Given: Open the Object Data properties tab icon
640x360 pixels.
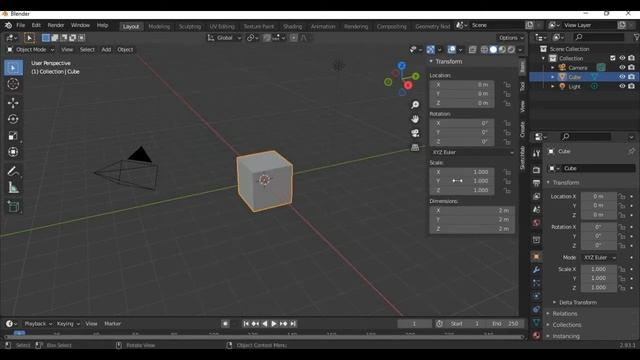Looking at the screenshot, I should [x=536, y=322].
